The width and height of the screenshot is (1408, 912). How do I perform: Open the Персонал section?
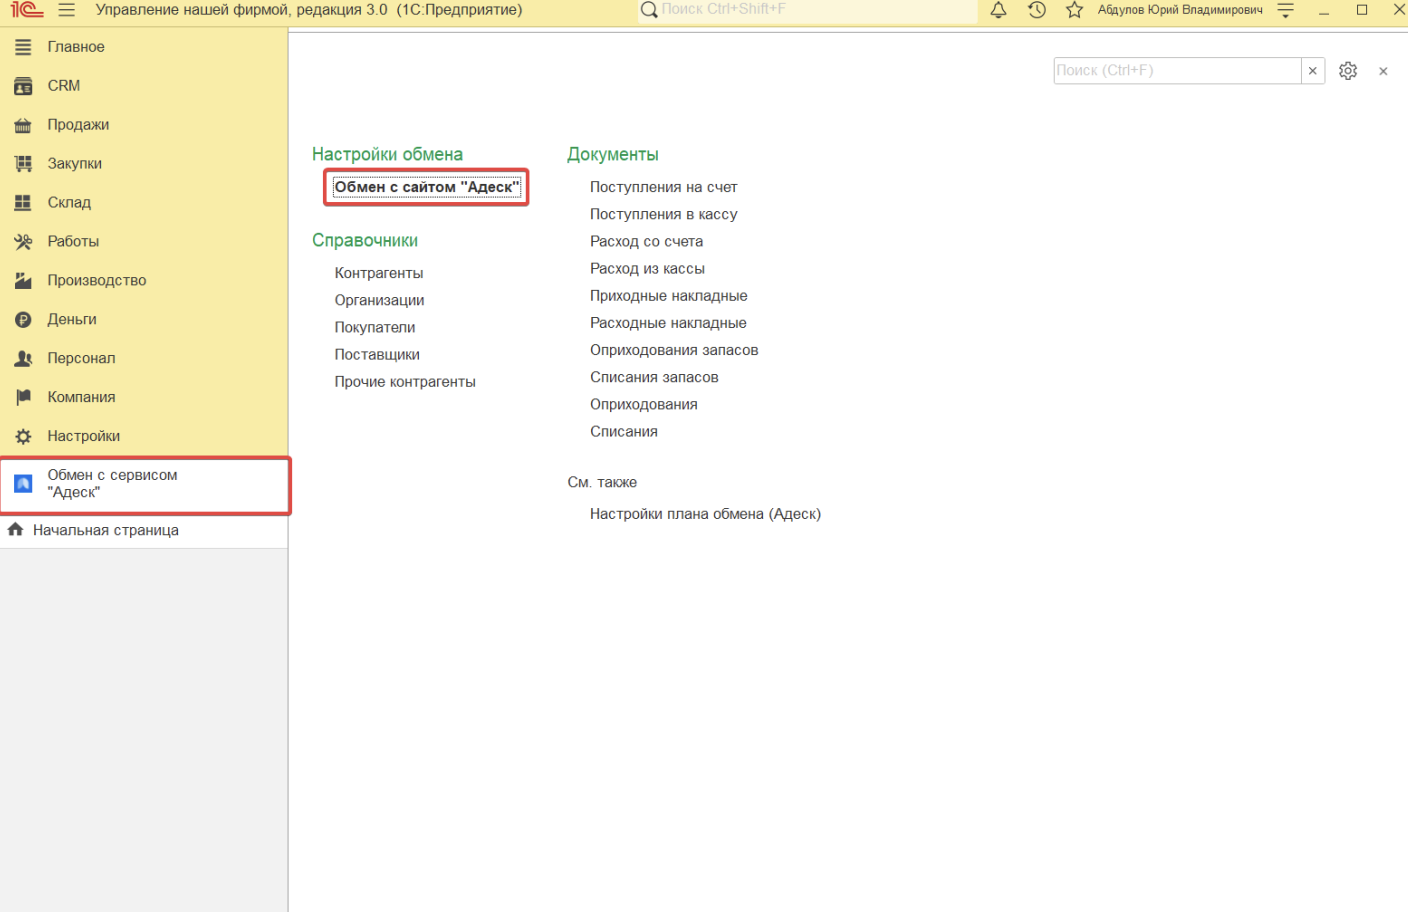click(x=81, y=359)
